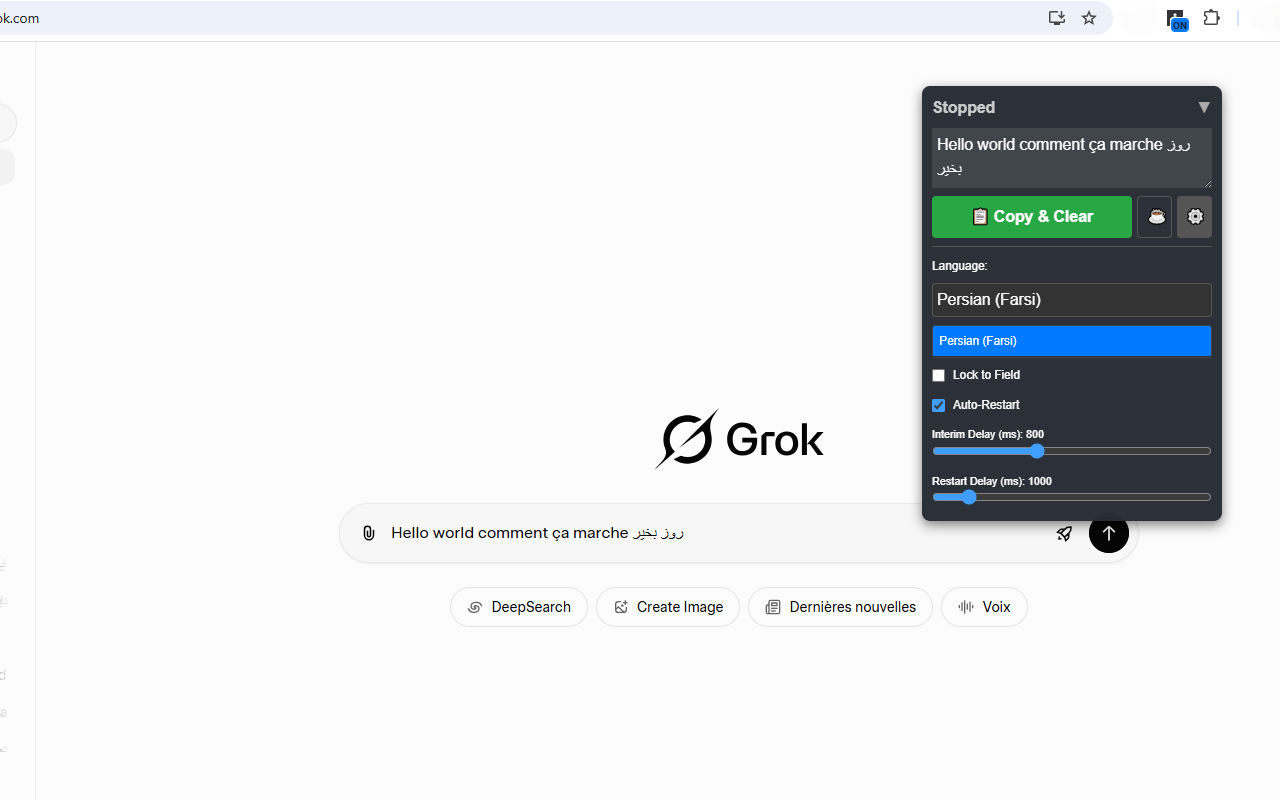Click the extension's transcript text area
The width and height of the screenshot is (1280, 800).
click(x=1072, y=158)
